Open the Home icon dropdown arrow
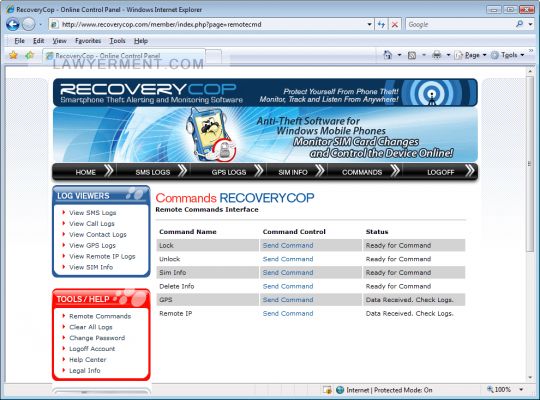Screen dimensions: 540x400 399,55
